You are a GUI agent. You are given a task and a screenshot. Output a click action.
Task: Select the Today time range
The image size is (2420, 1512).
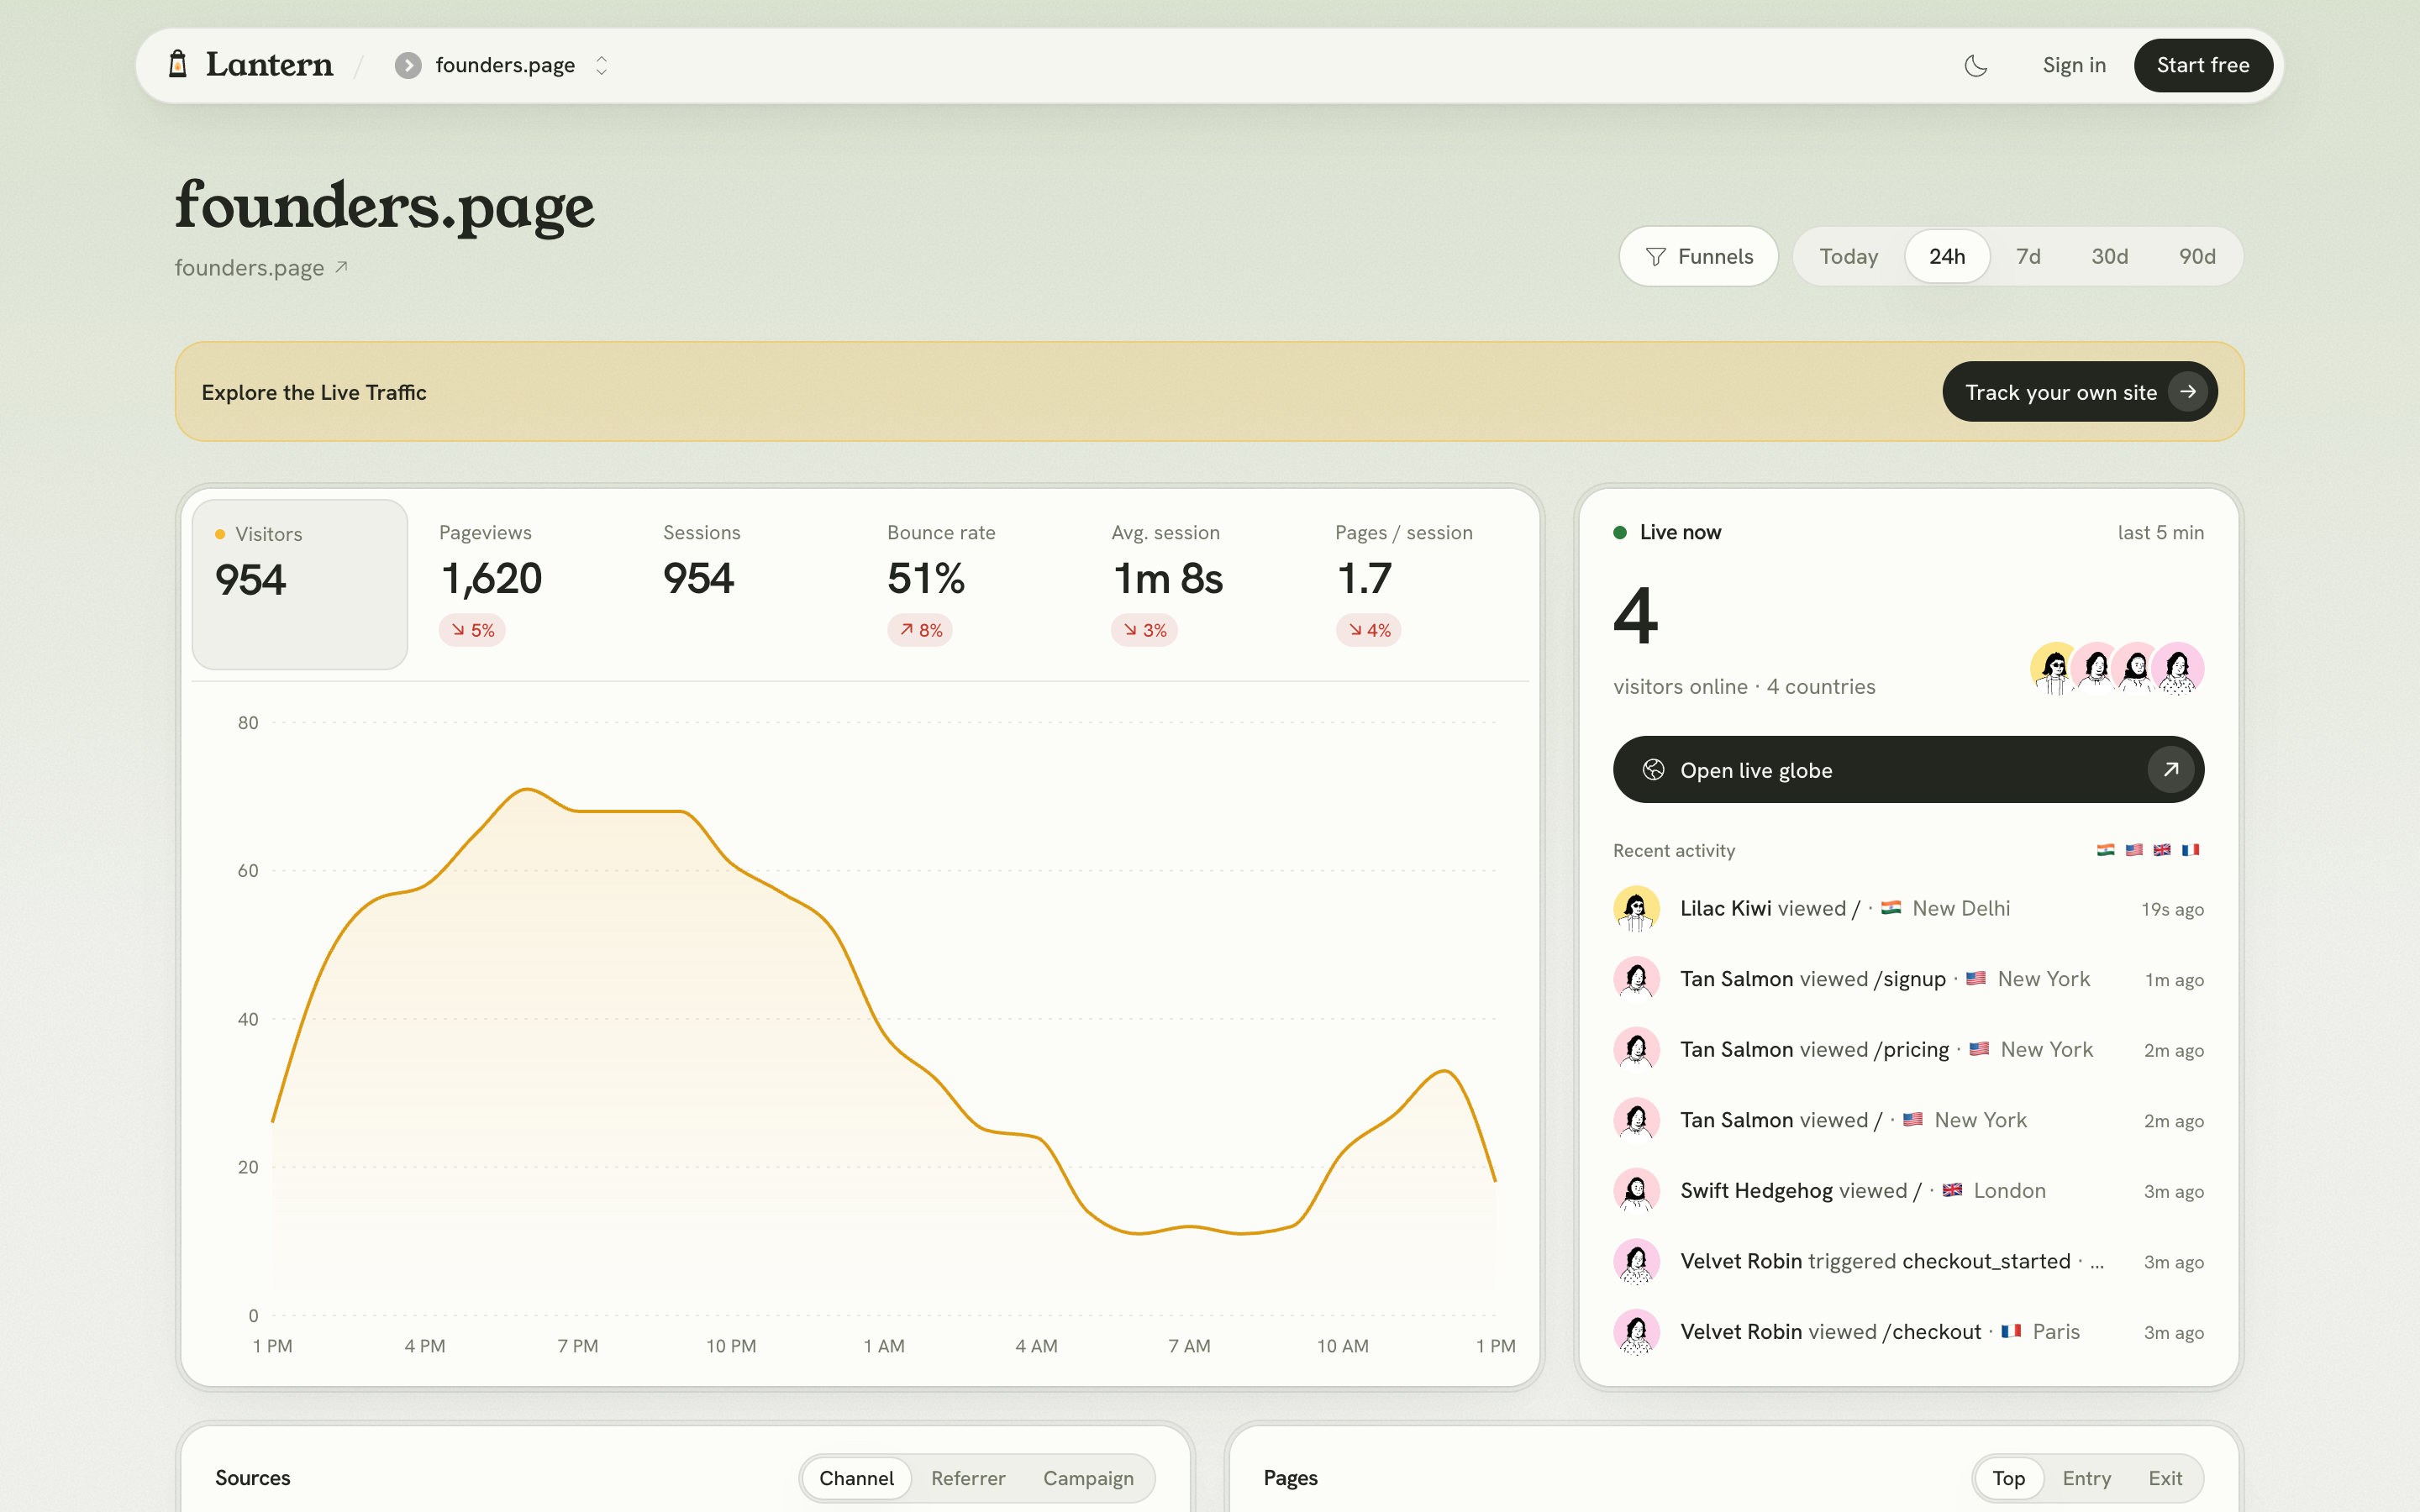[1848, 257]
